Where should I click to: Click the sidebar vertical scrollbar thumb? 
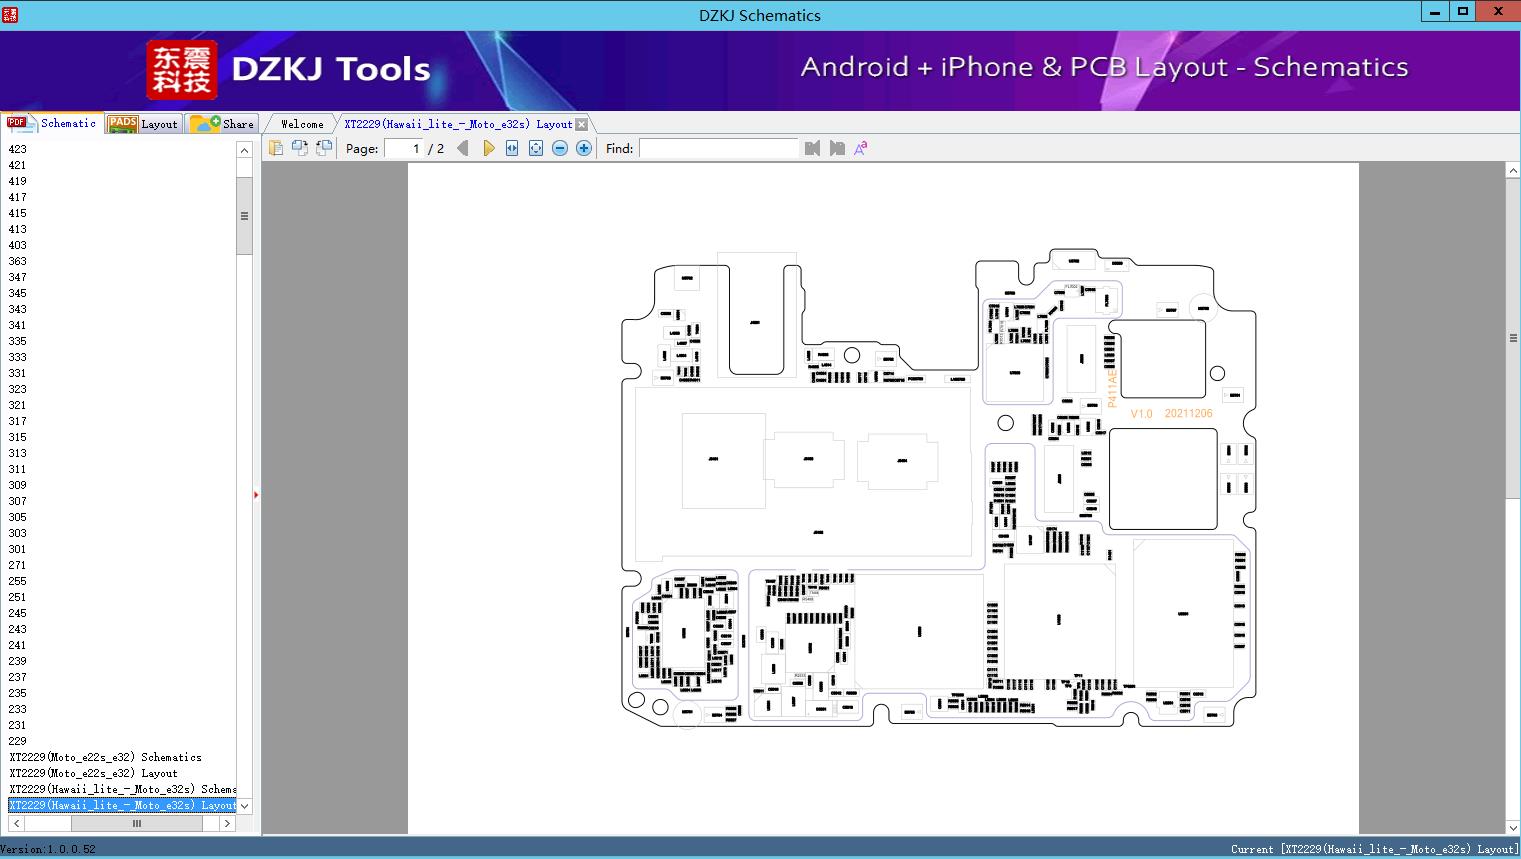click(x=244, y=216)
